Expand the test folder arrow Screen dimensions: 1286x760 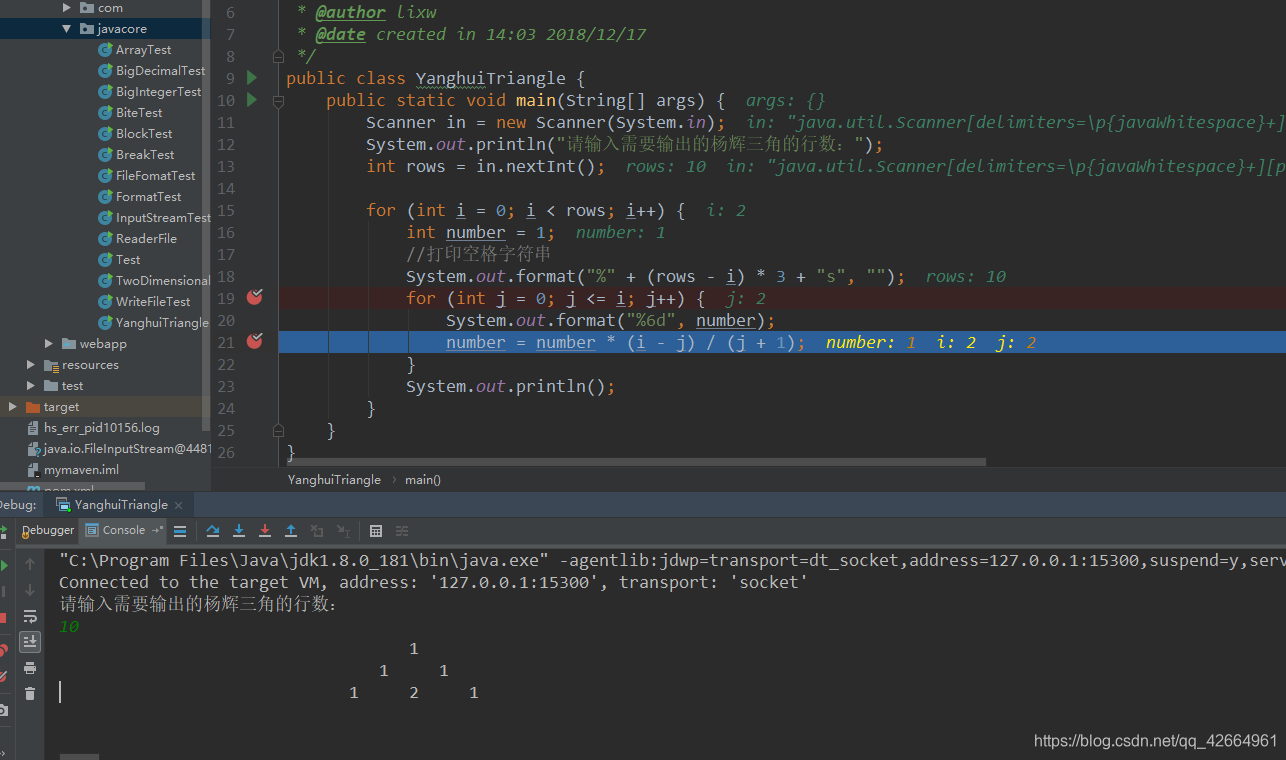(31, 386)
